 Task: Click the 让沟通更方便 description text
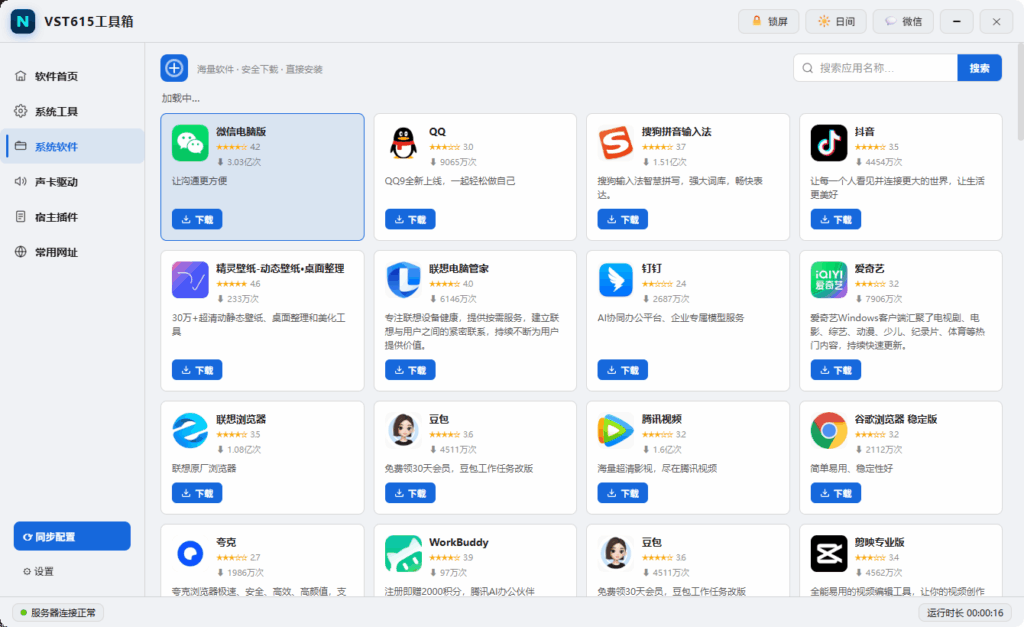tap(199, 181)
